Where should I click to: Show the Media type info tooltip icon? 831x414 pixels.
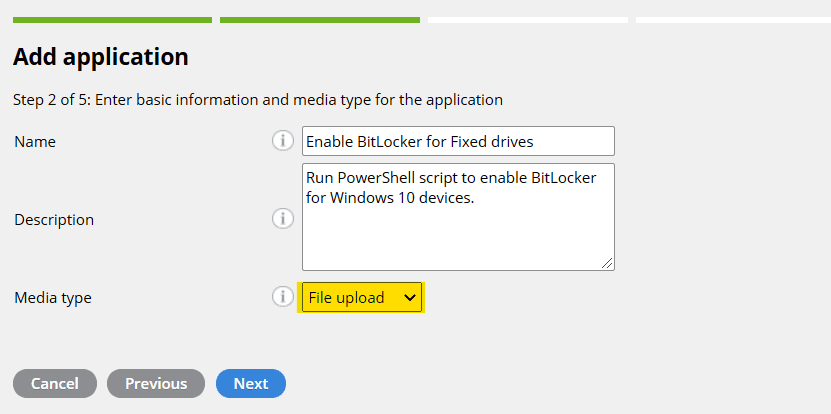pos(282,297)
